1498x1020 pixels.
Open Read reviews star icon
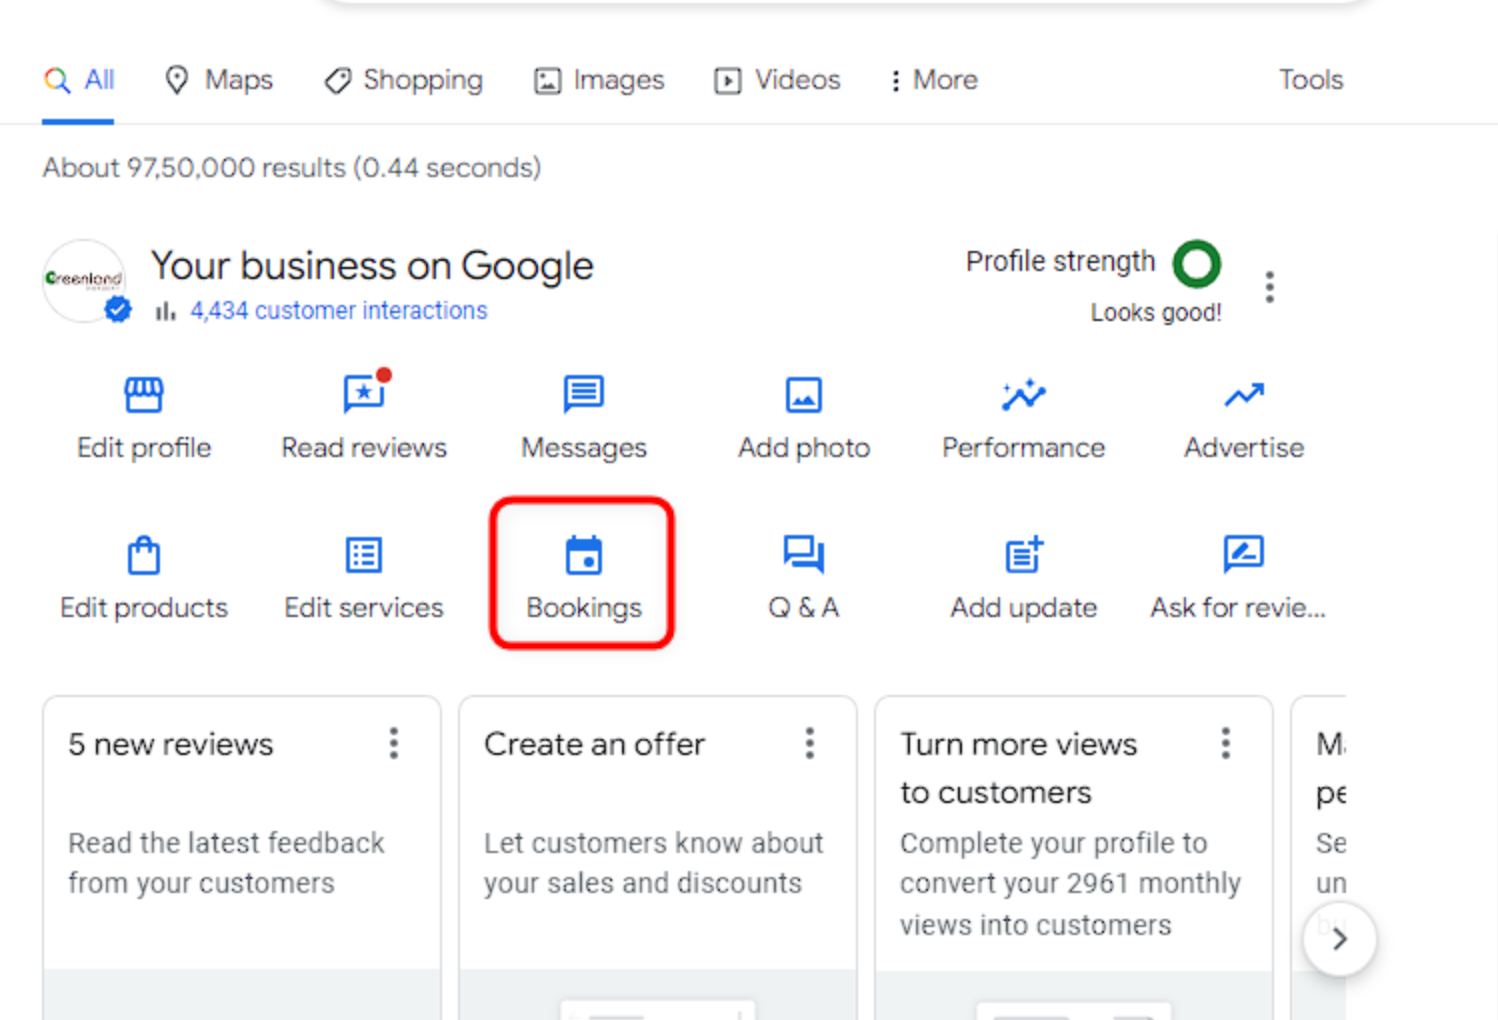[x=365, y=392]
